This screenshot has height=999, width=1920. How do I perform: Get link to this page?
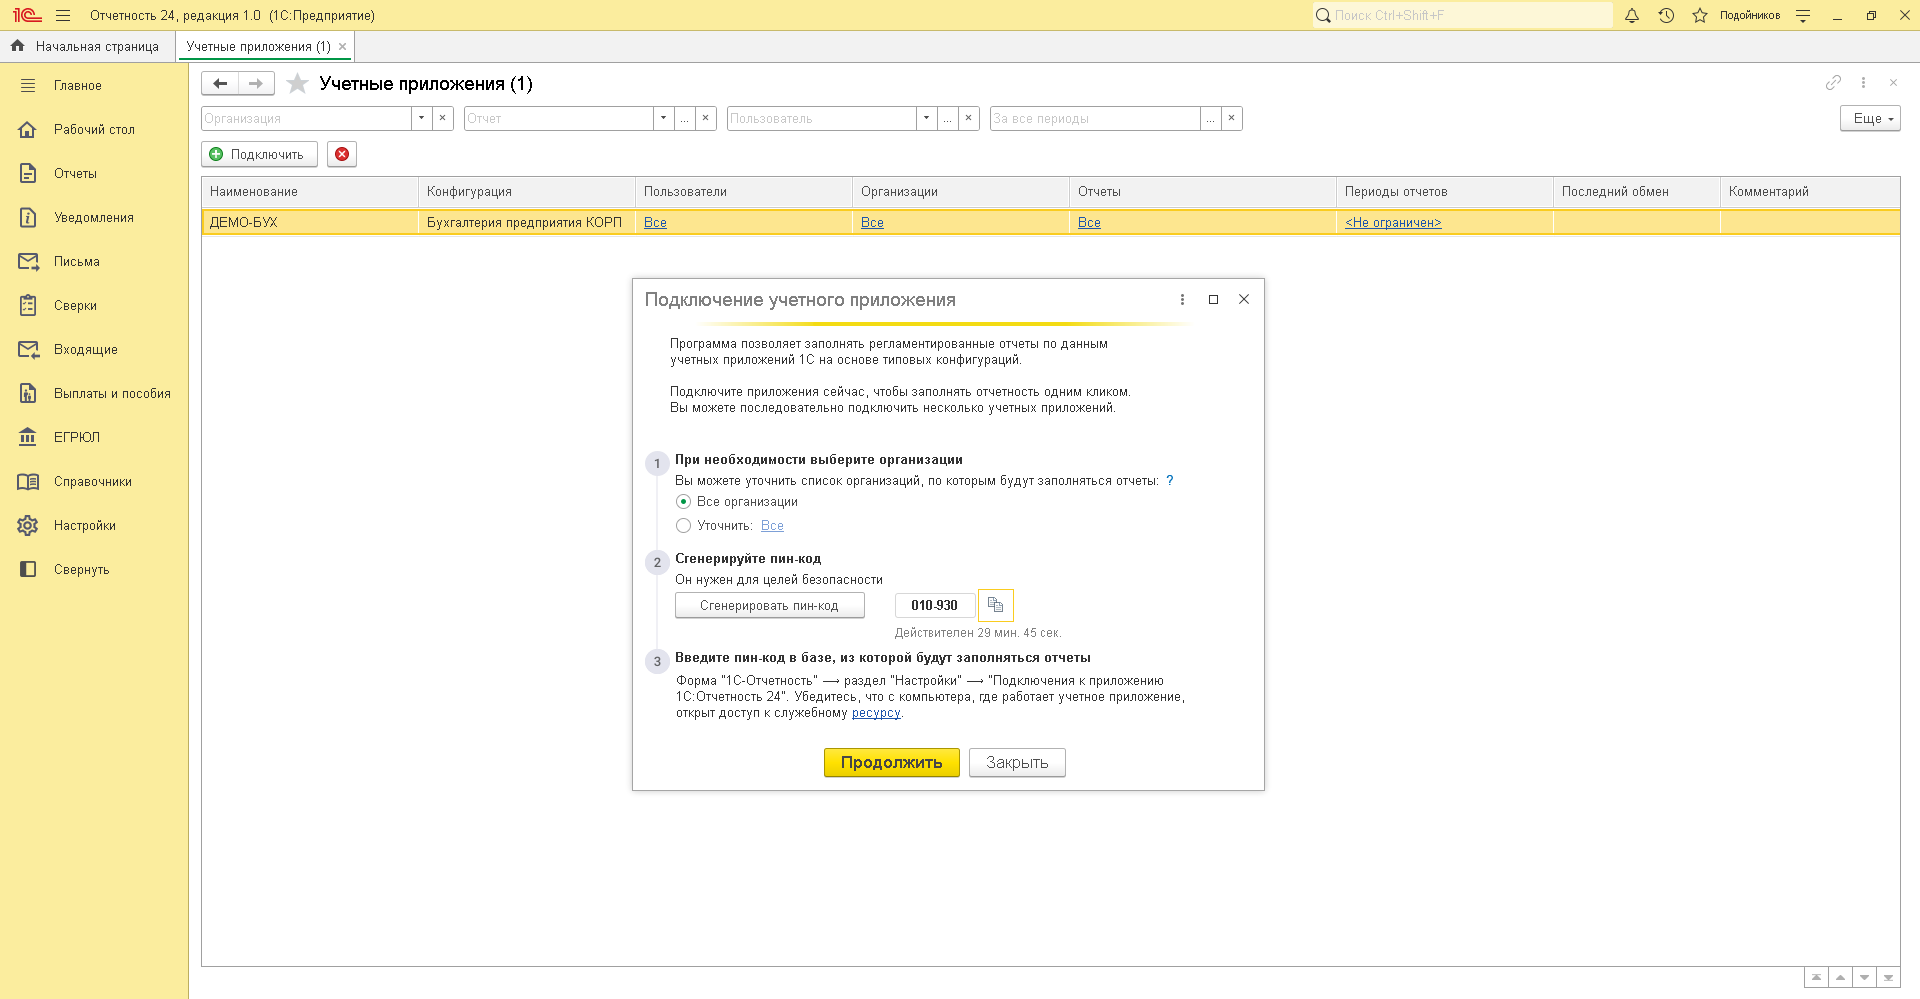(1833, 83)
